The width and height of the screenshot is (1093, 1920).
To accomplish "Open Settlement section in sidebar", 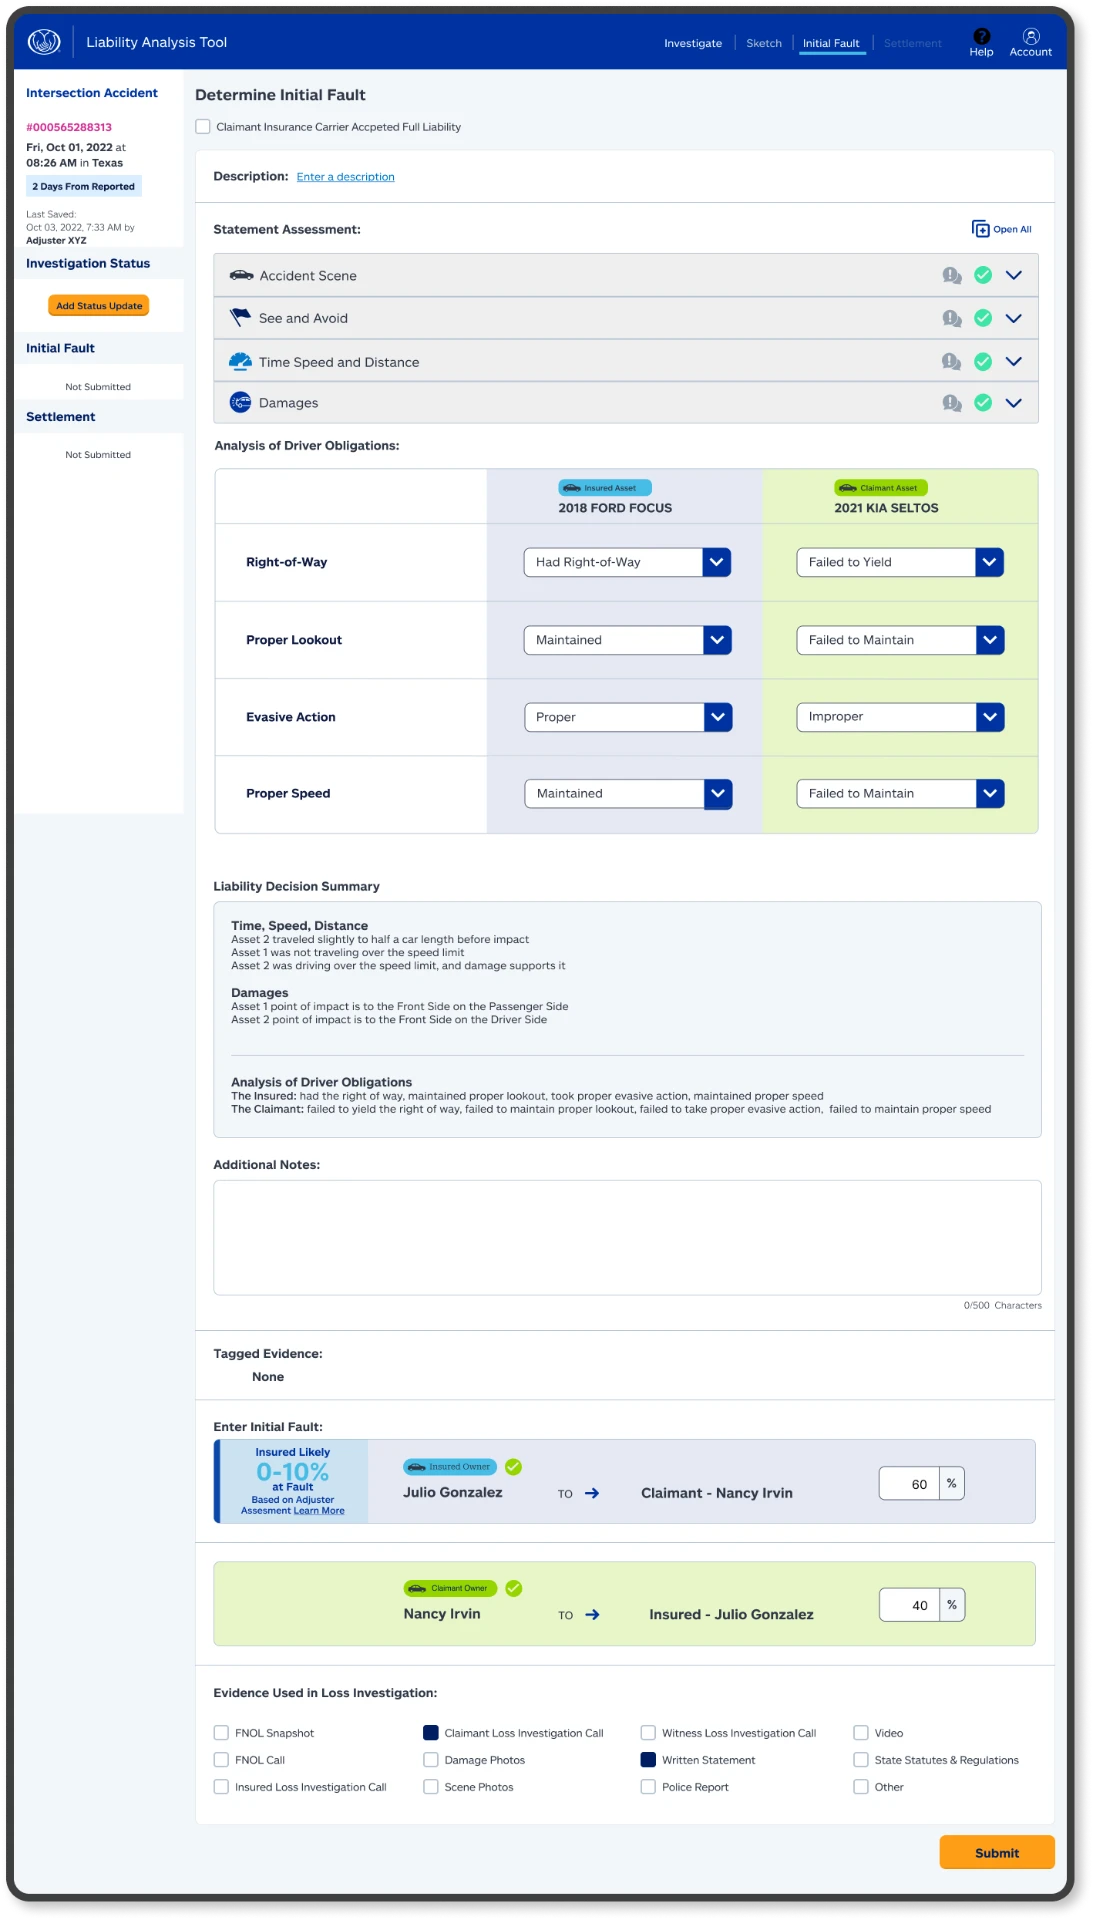I will pyautogui.click(x=61, y=416).
